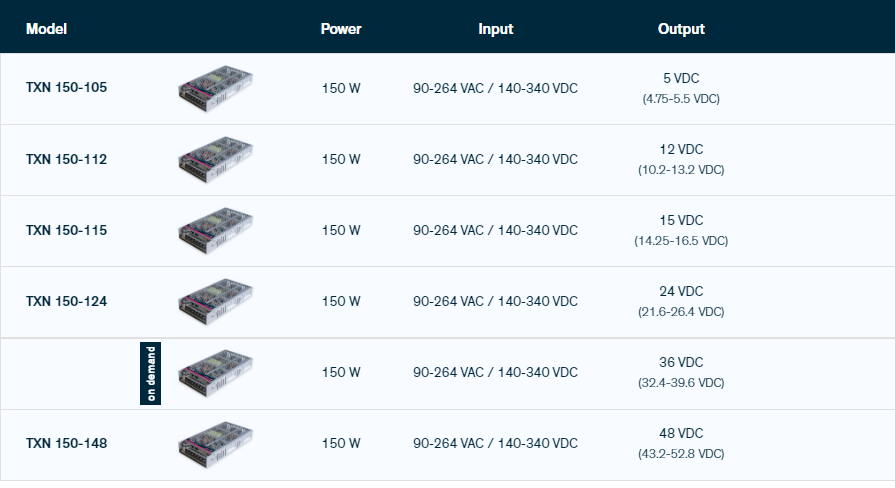
Task: Click the (43.2-52.8 VDC) range text
Action: tap(681, 454)
